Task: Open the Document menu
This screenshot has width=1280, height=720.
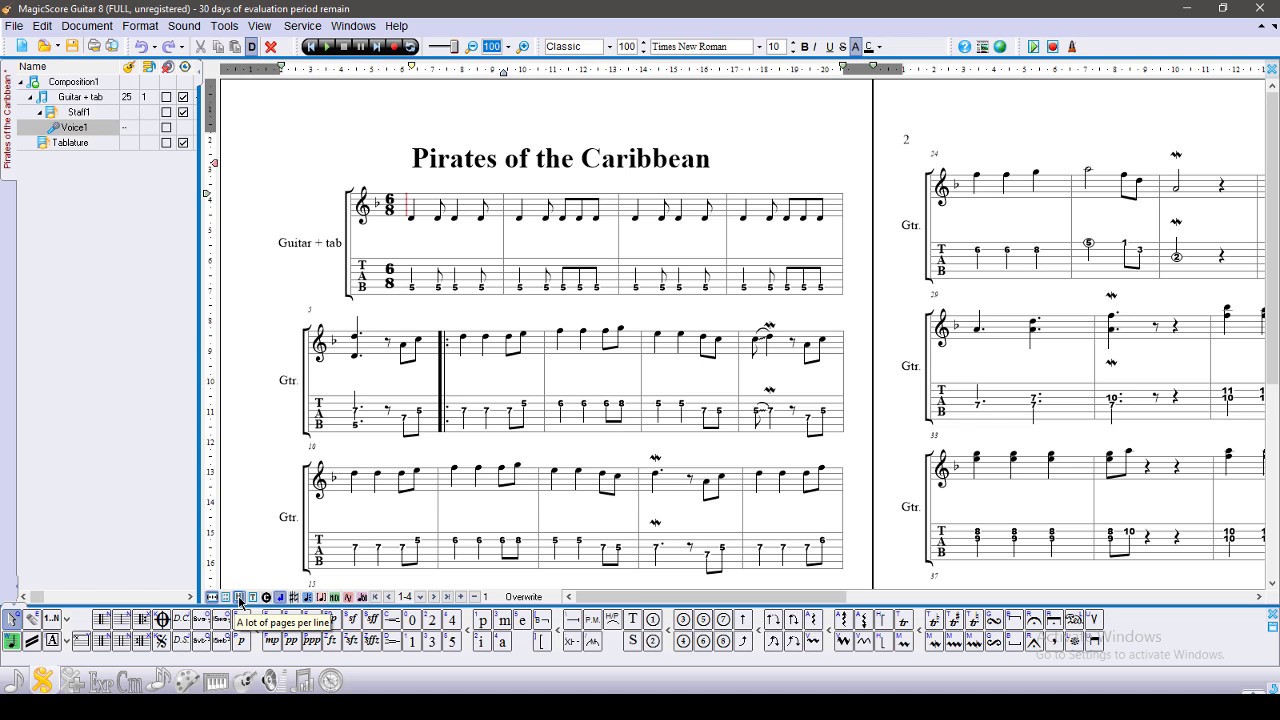Action: (x=87, y=26)
